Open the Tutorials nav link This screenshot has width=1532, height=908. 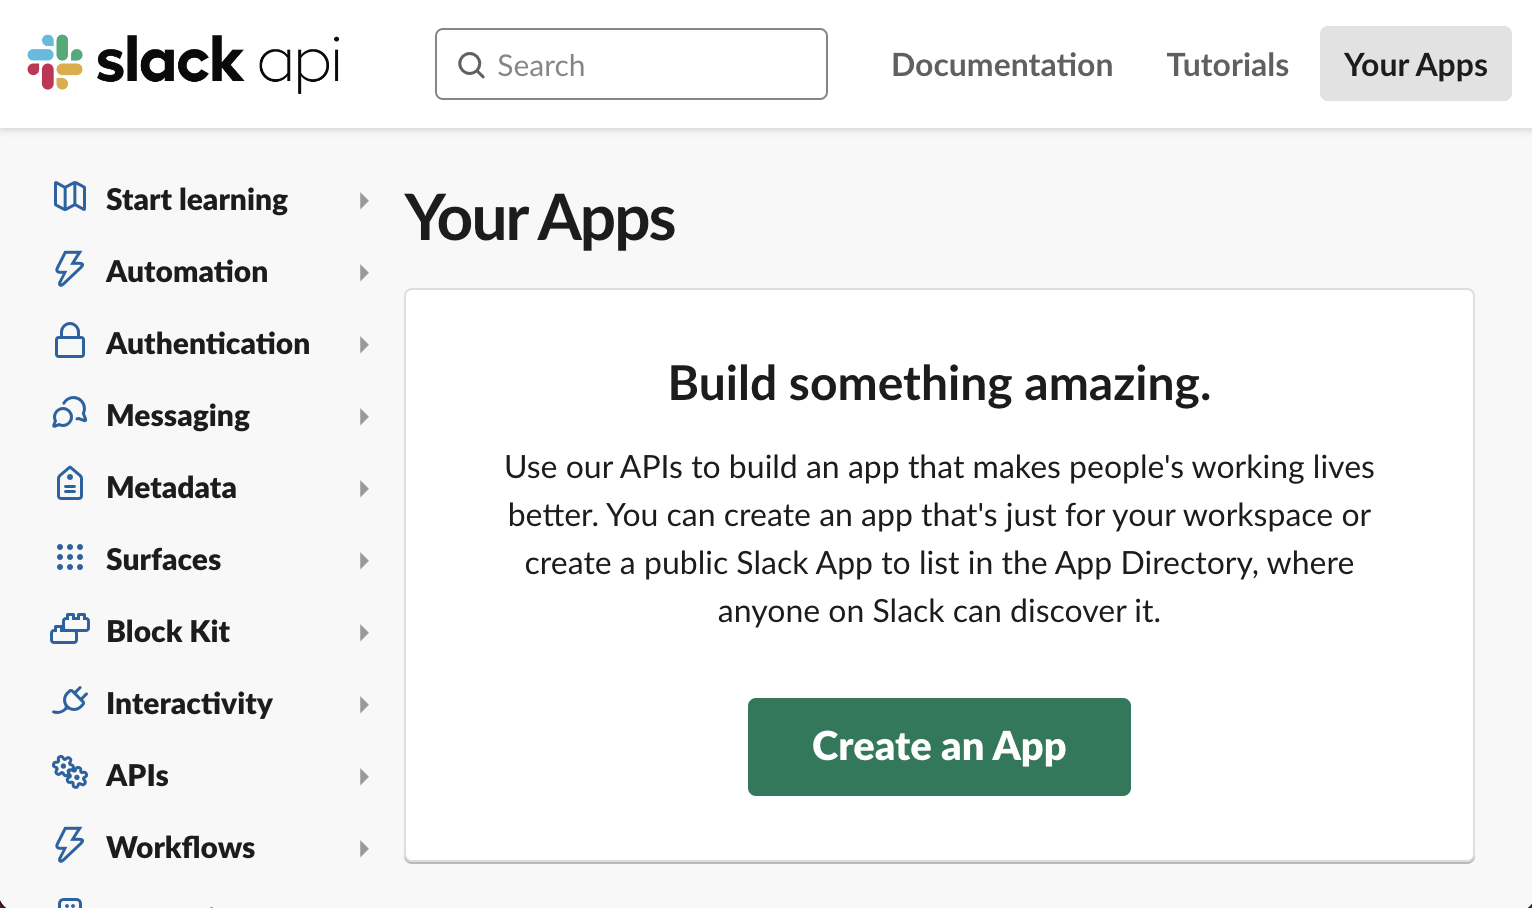[x=1227, y=65]
